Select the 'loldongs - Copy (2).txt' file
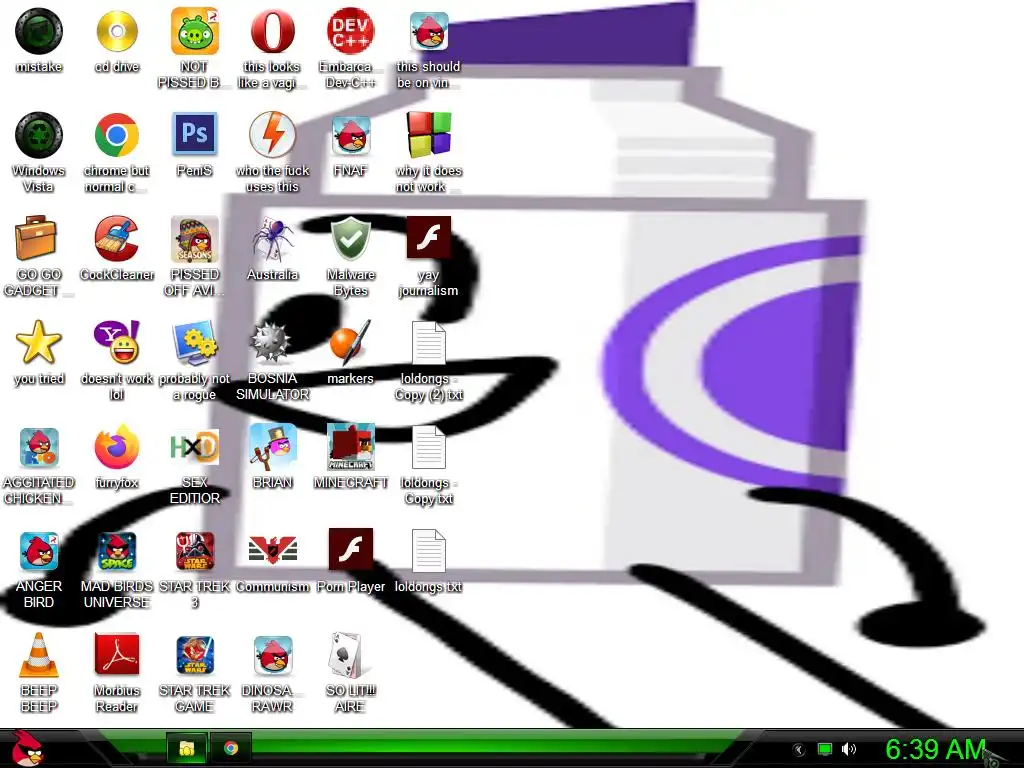The height and width of the screenshot is (768, 1024). pos(429,343)
